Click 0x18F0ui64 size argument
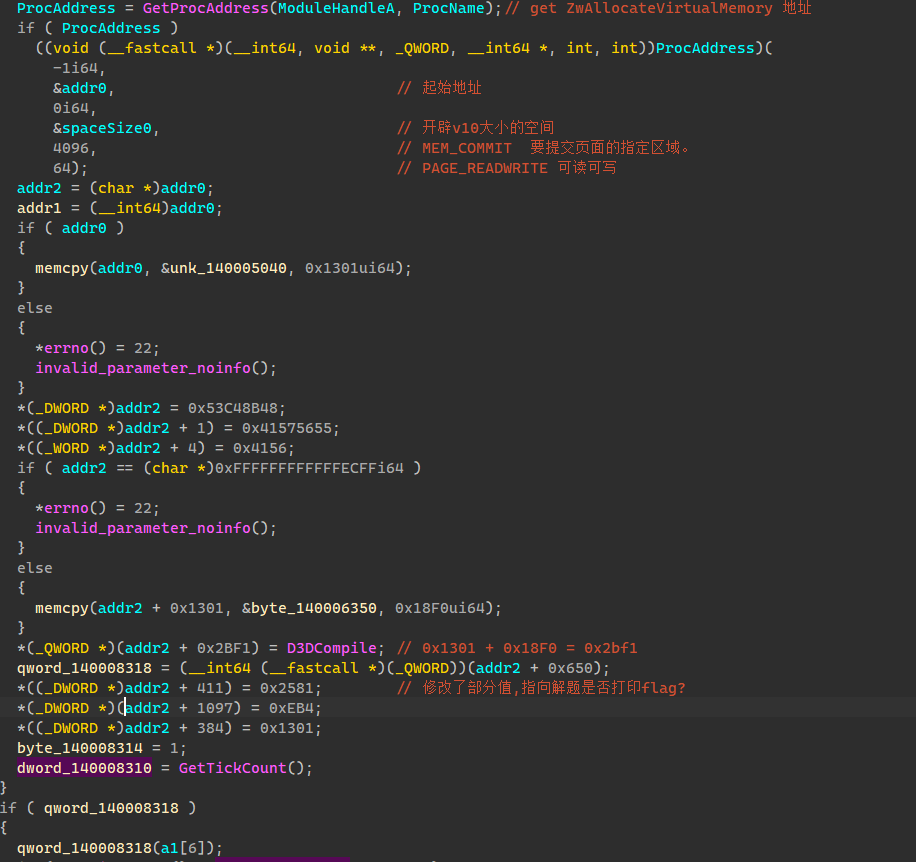This screenshot has width=916, height=862. 439,608
